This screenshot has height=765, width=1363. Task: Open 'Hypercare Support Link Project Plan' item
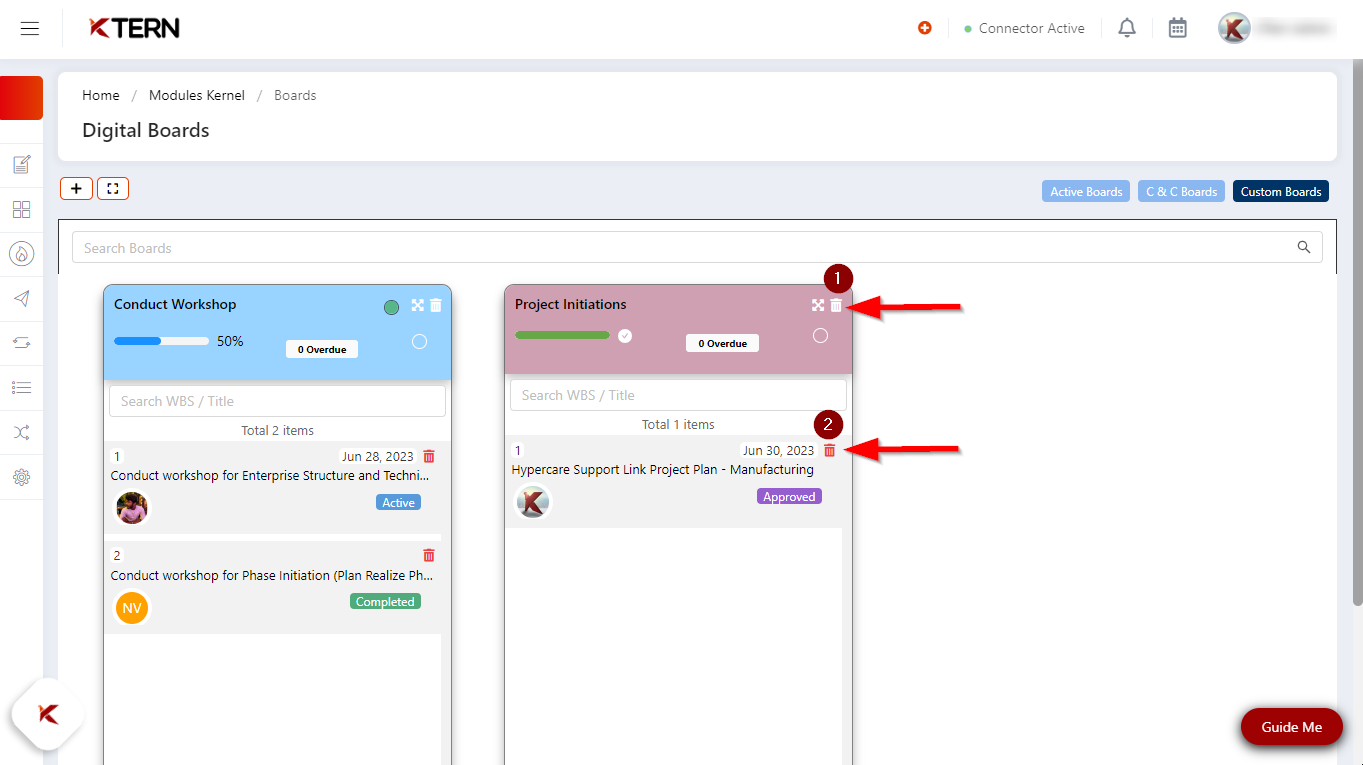coord(662,470)
